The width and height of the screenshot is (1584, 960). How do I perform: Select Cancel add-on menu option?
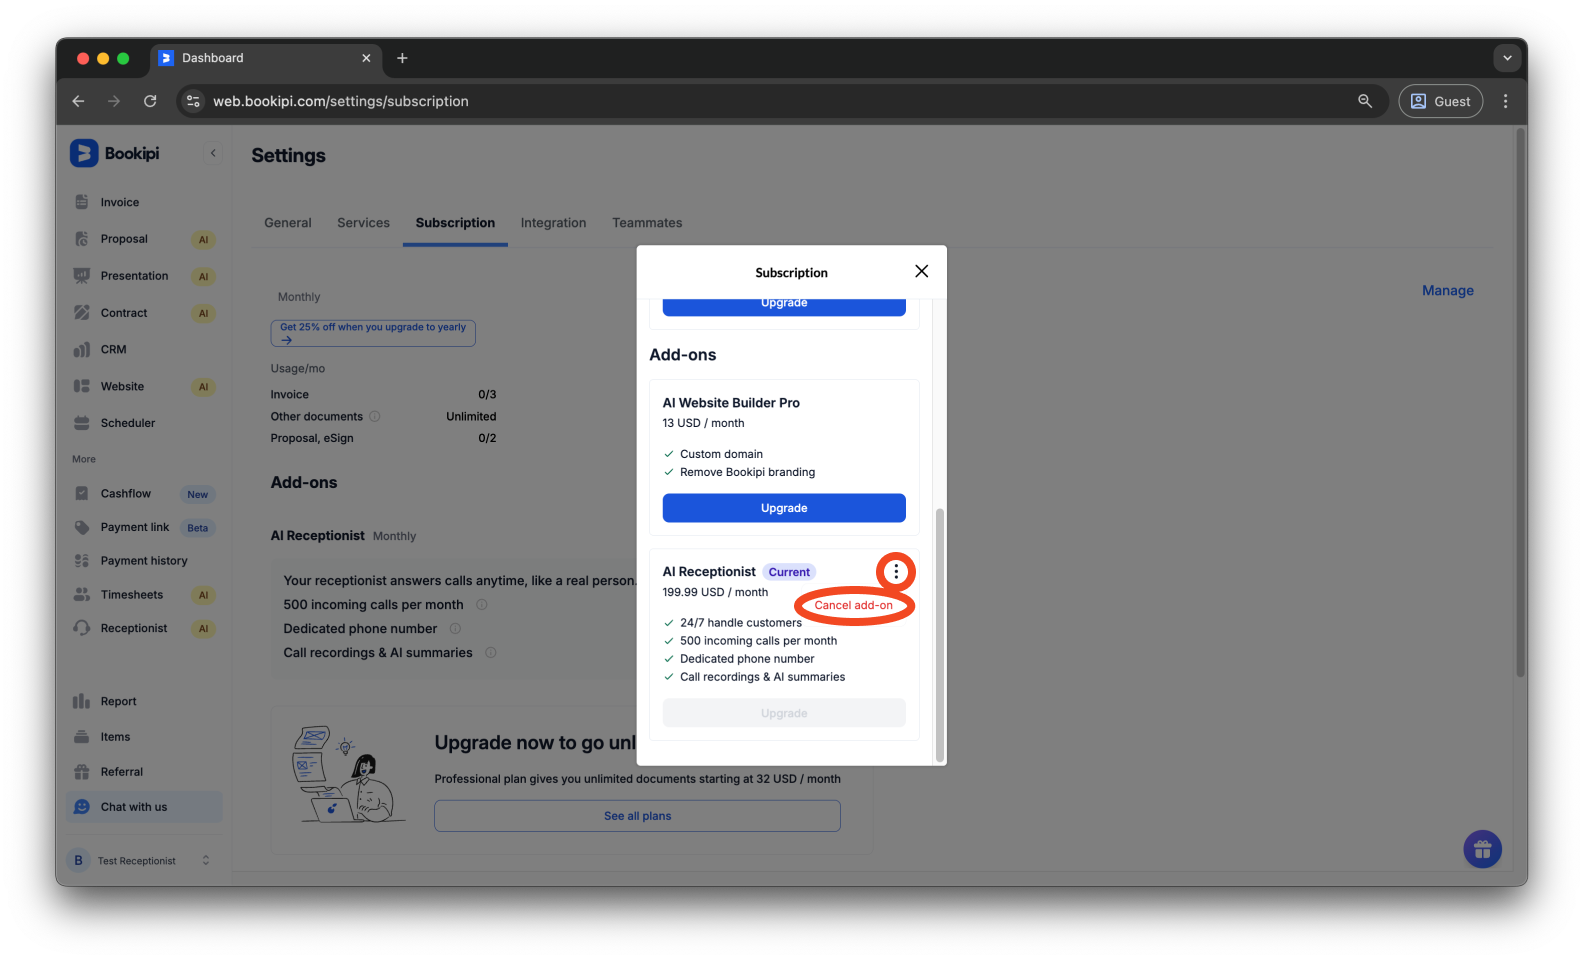click(x=853, y=605)
